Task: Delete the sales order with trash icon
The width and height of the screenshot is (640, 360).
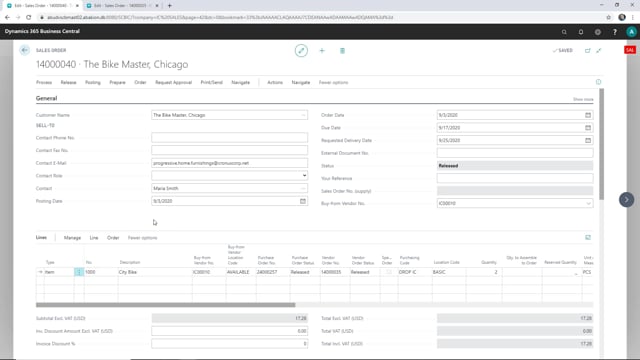Action: (342, 51)
